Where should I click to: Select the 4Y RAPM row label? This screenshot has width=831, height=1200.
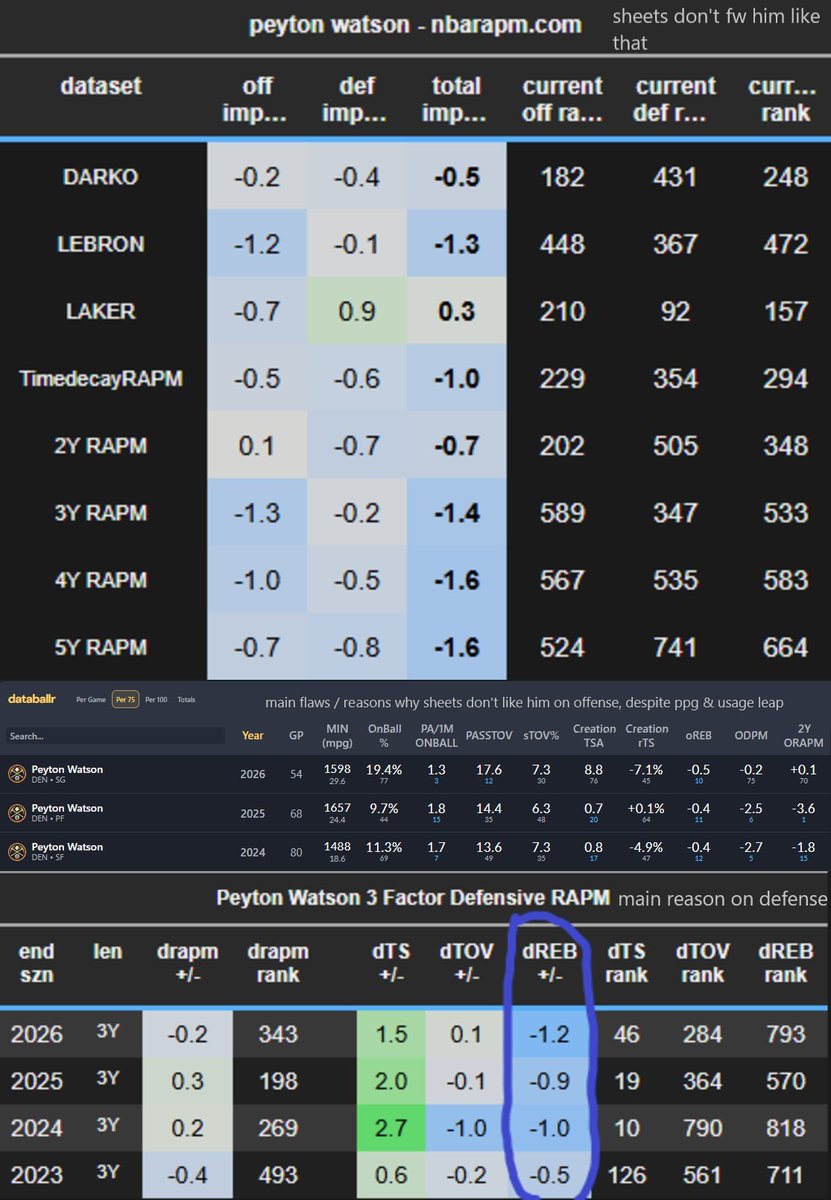point(99,580)
